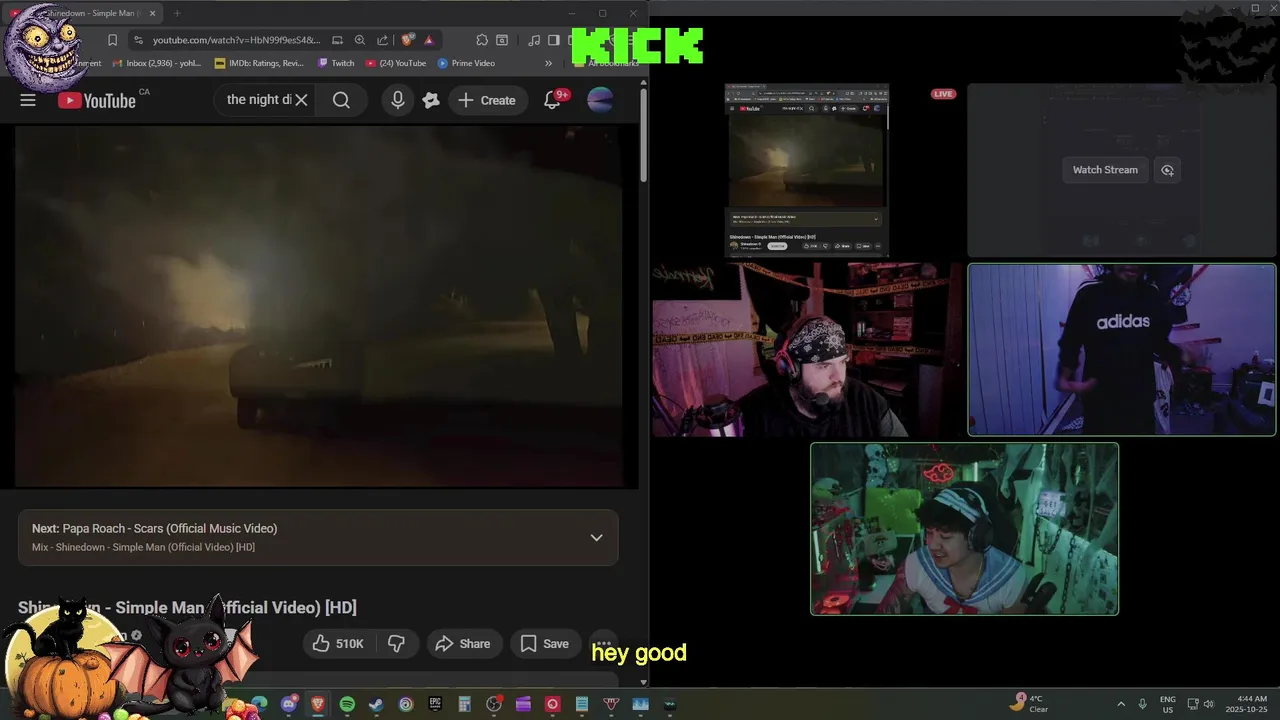Click install app icon in address bar
The image size is (1280, 720).
pyautogui.click(x=337, y=40)
